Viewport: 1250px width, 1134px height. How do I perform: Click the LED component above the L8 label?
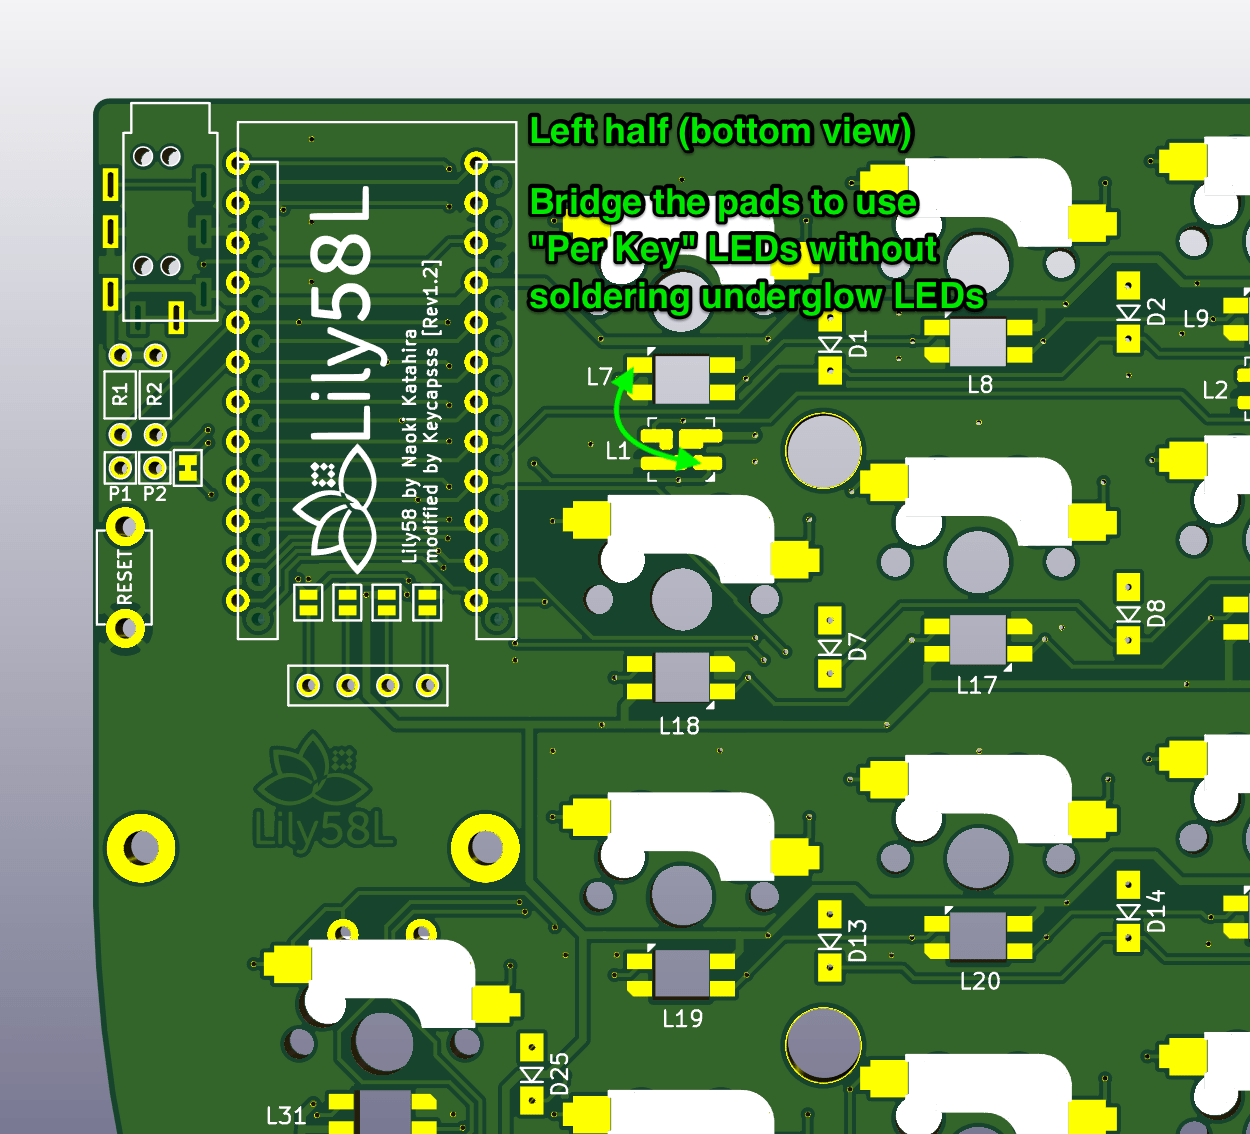978,342
